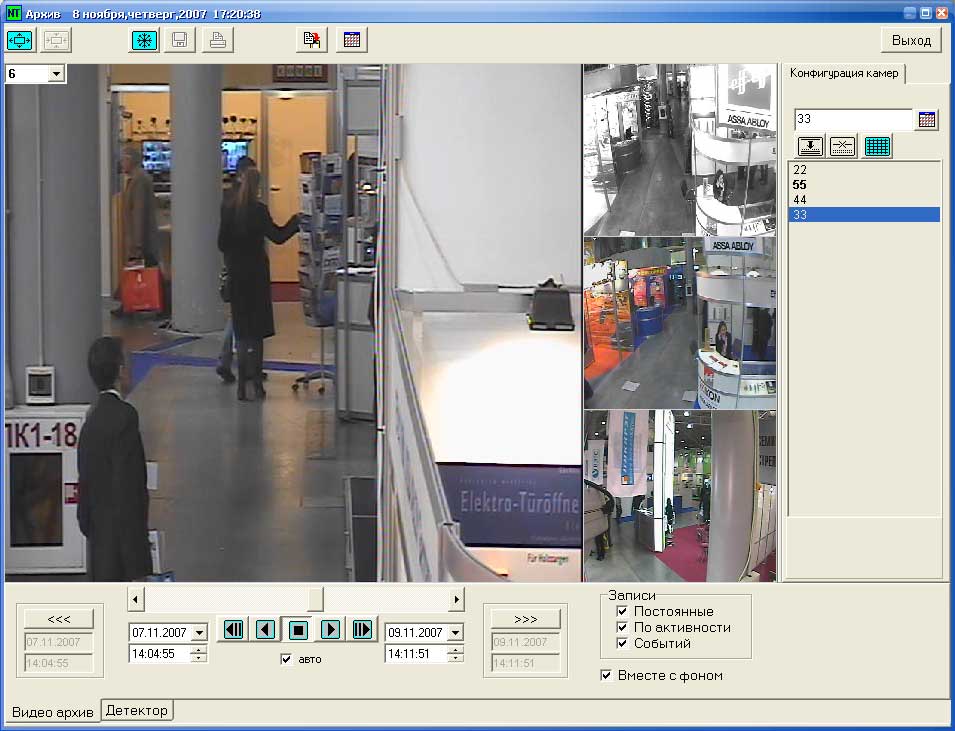Viewport: 955px width, 731px height.
Task: Click the printer icon in toolbar
Action: [217, 40]
